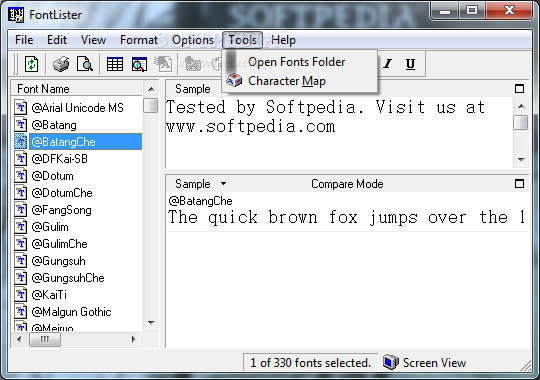The image size is (540, 380).
Task: Open the Options menu
Action: pos(193,40)
